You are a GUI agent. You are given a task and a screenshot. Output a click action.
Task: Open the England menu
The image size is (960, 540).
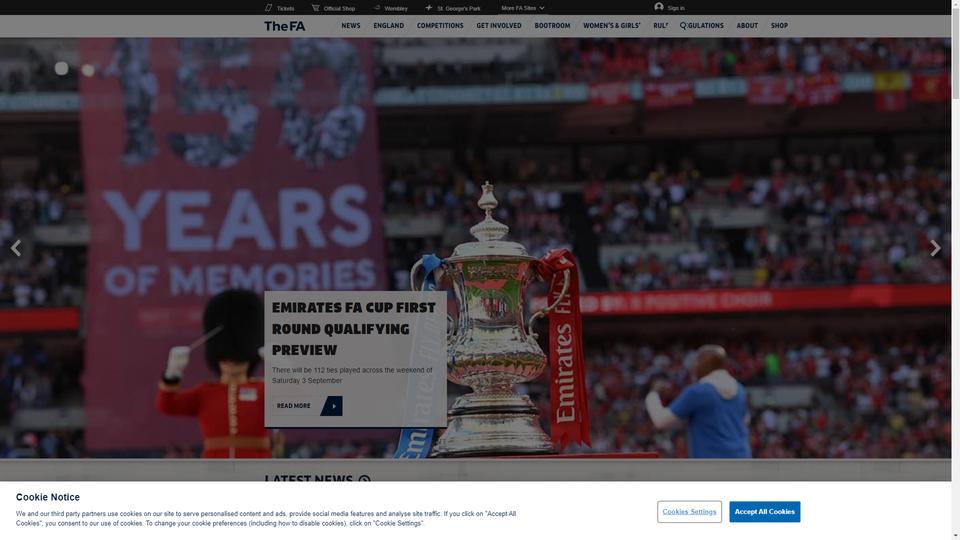tap(389, 26)
